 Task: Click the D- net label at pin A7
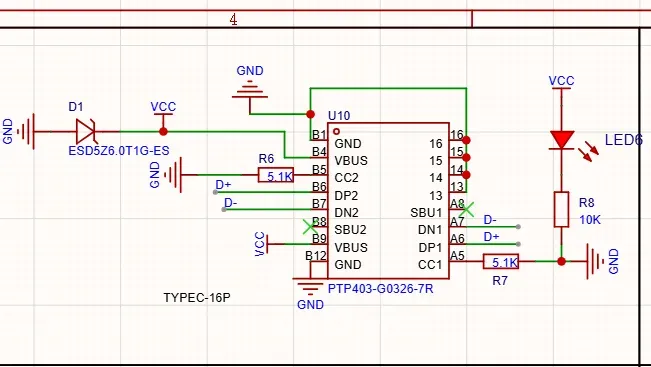(490, 220)
